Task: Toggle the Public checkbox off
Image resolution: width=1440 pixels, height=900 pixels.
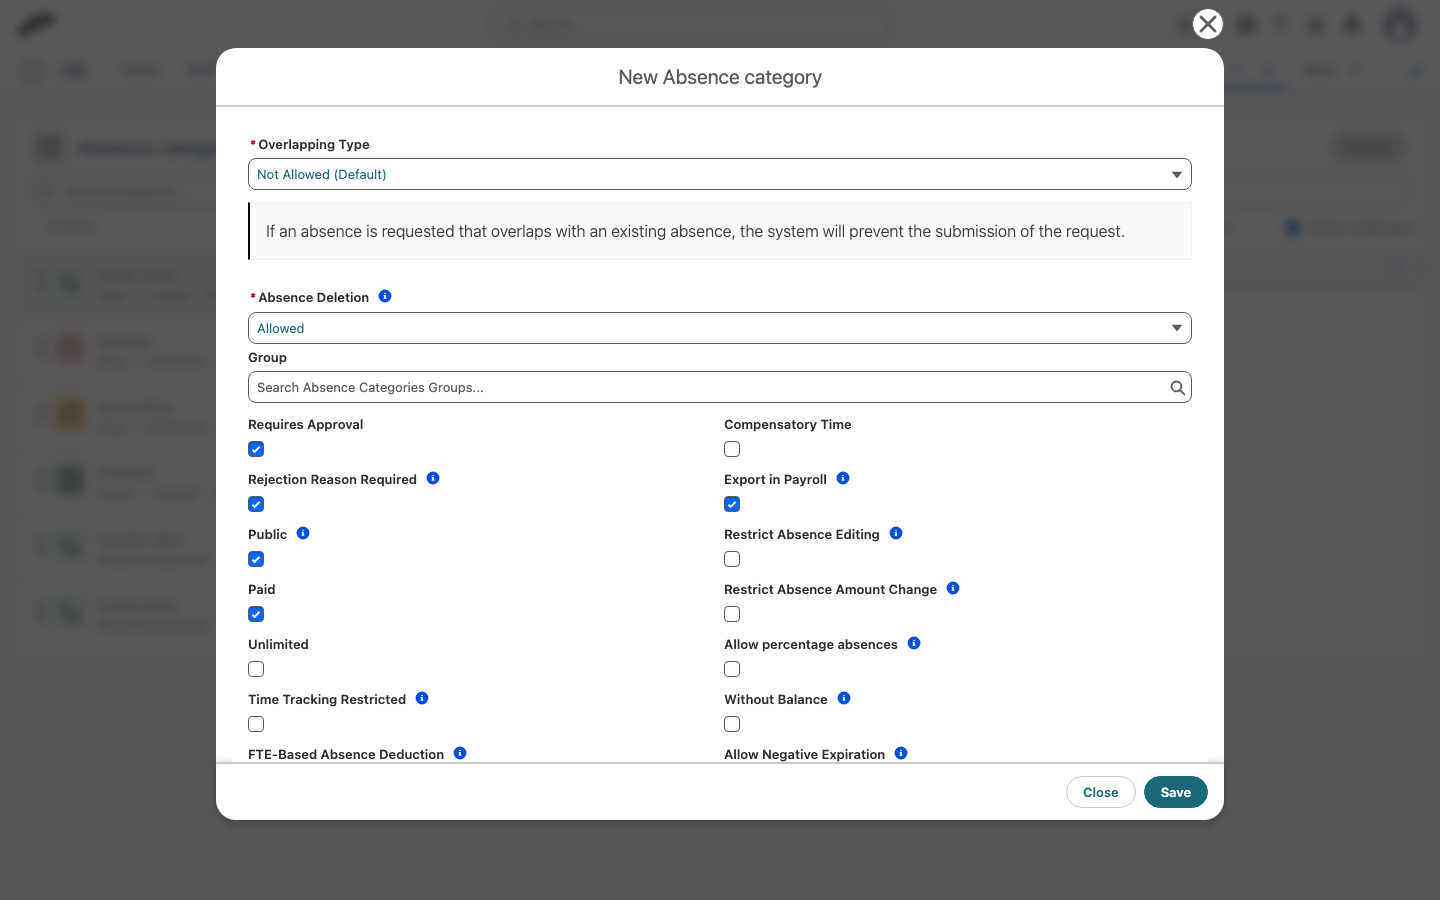Action: [256, 559]
